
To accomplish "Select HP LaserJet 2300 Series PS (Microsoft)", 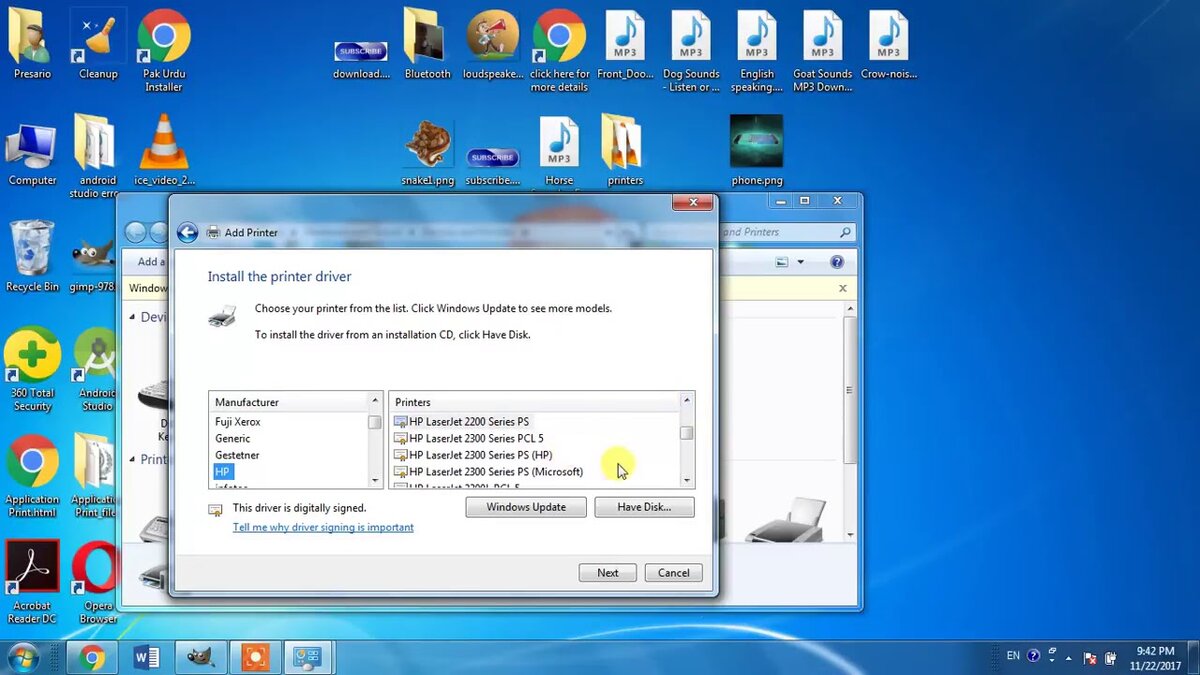I will click(489, 471).
